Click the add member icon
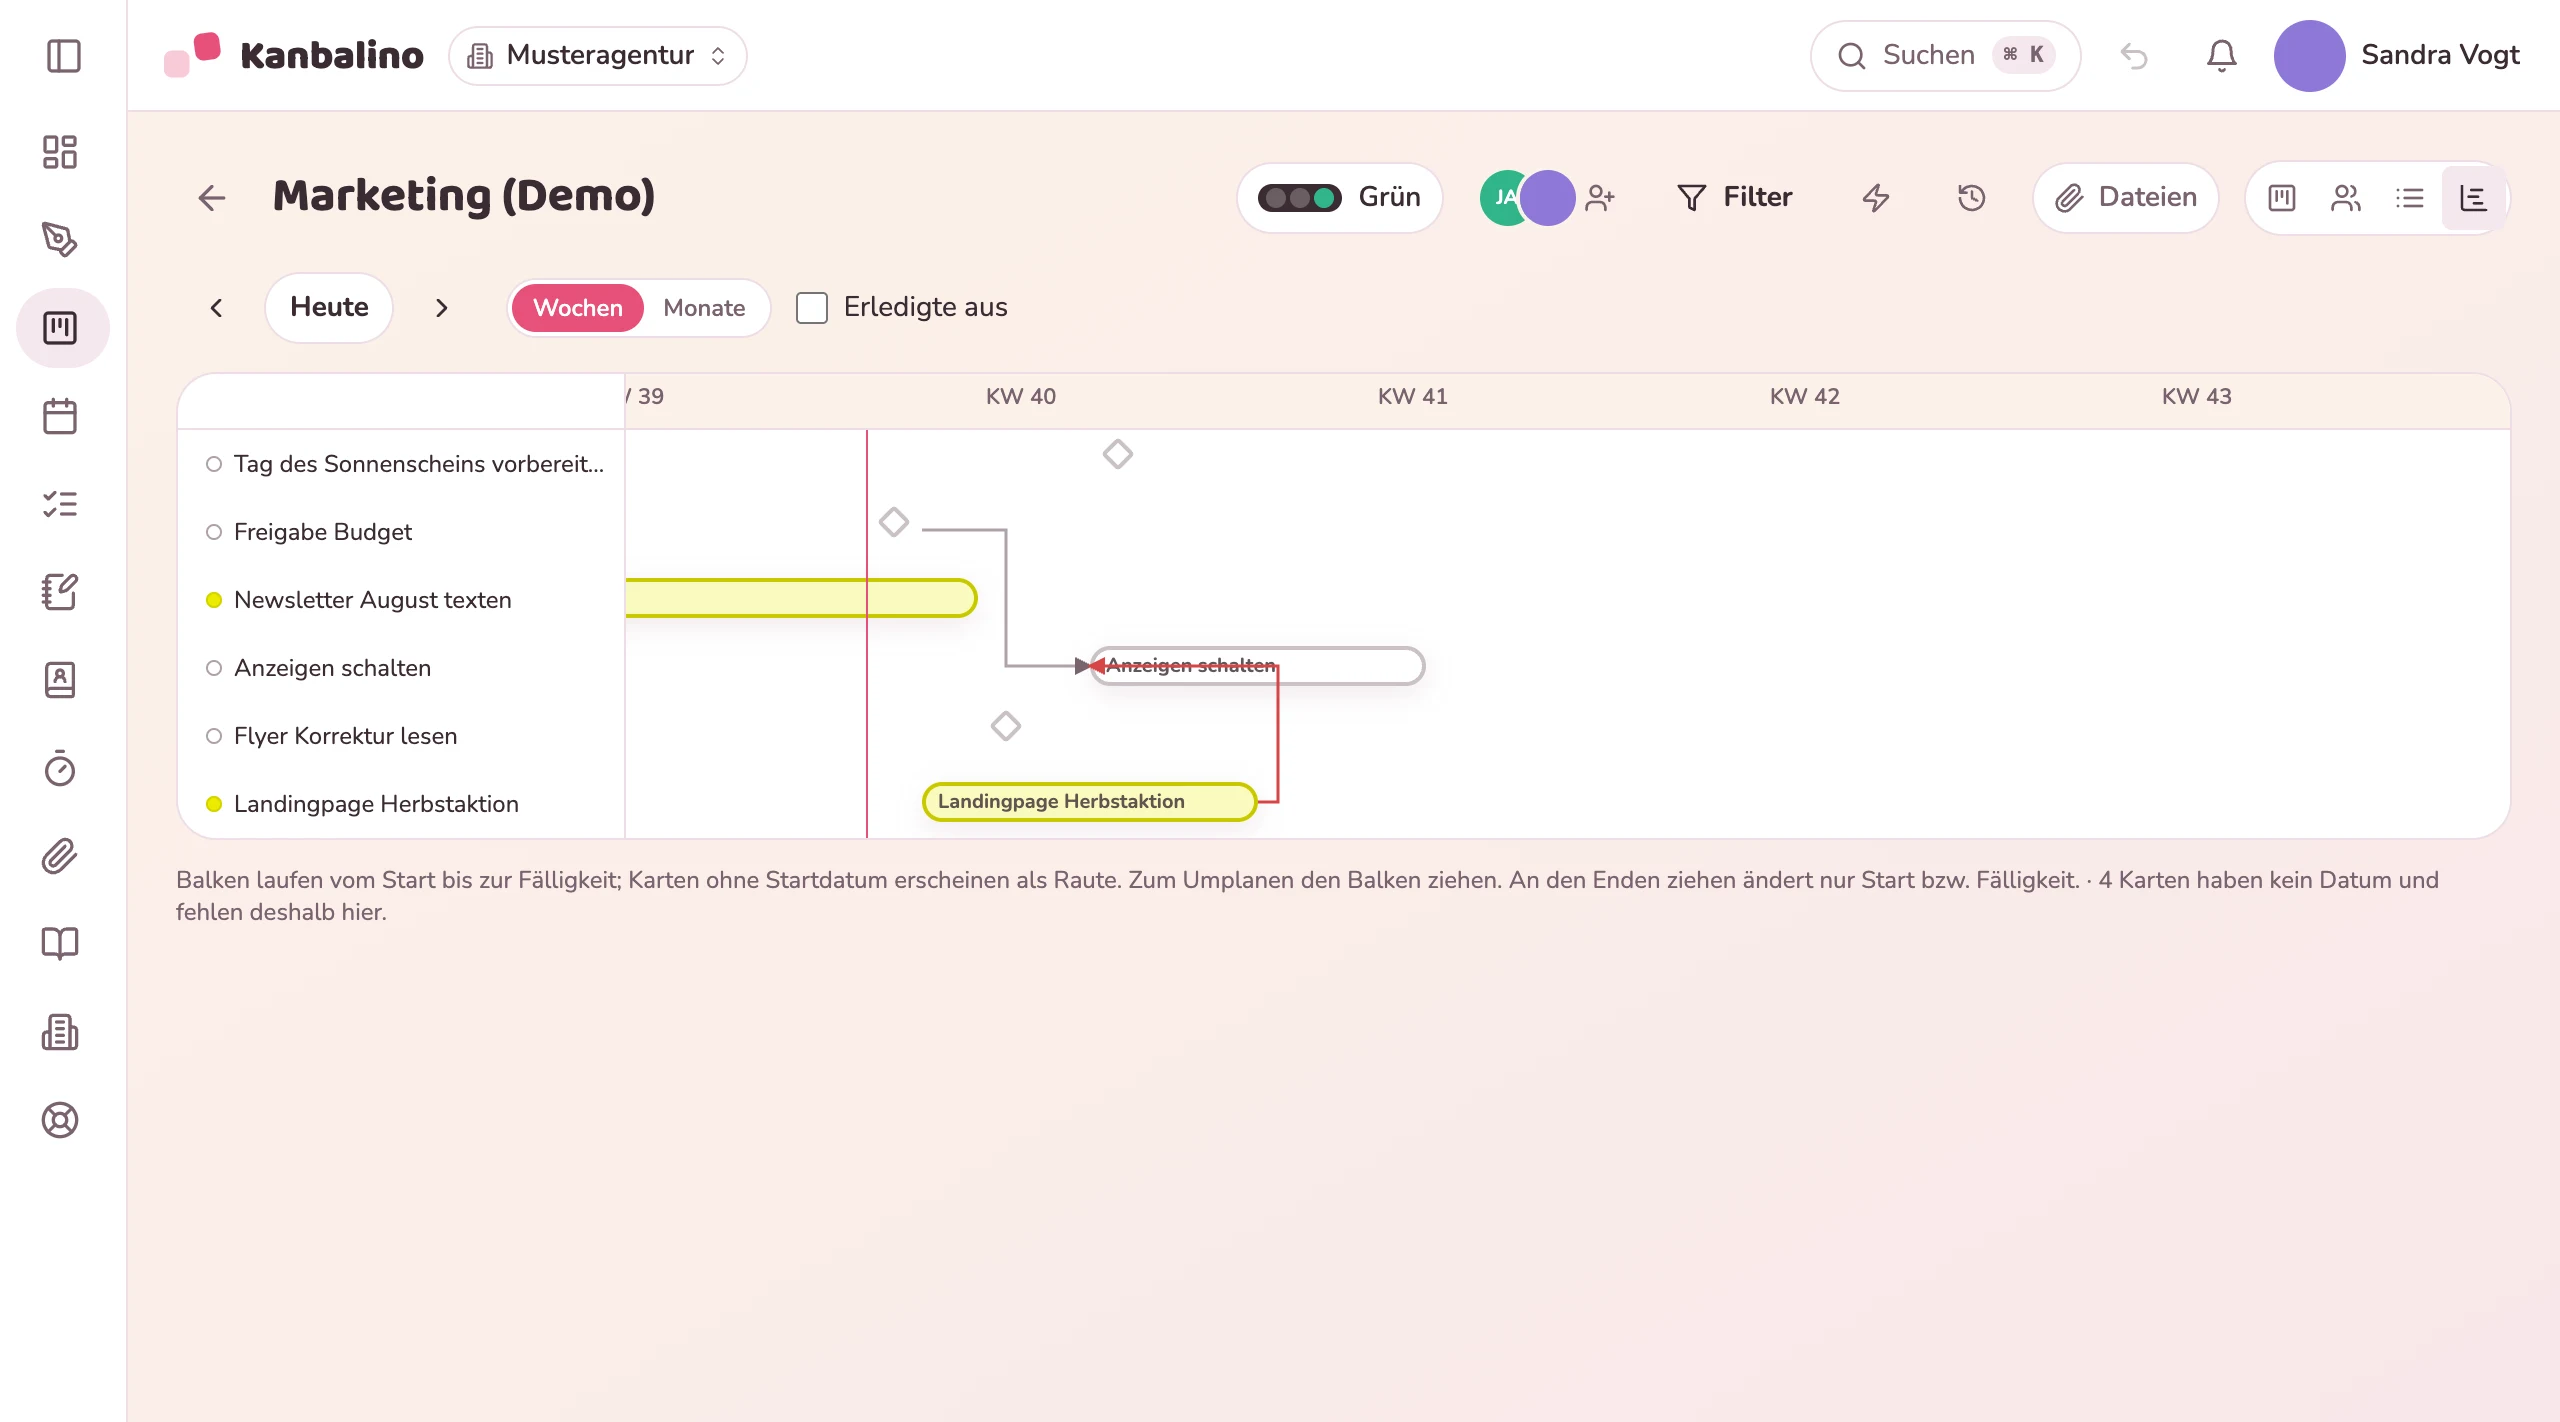 click(x=1600, y=198)
